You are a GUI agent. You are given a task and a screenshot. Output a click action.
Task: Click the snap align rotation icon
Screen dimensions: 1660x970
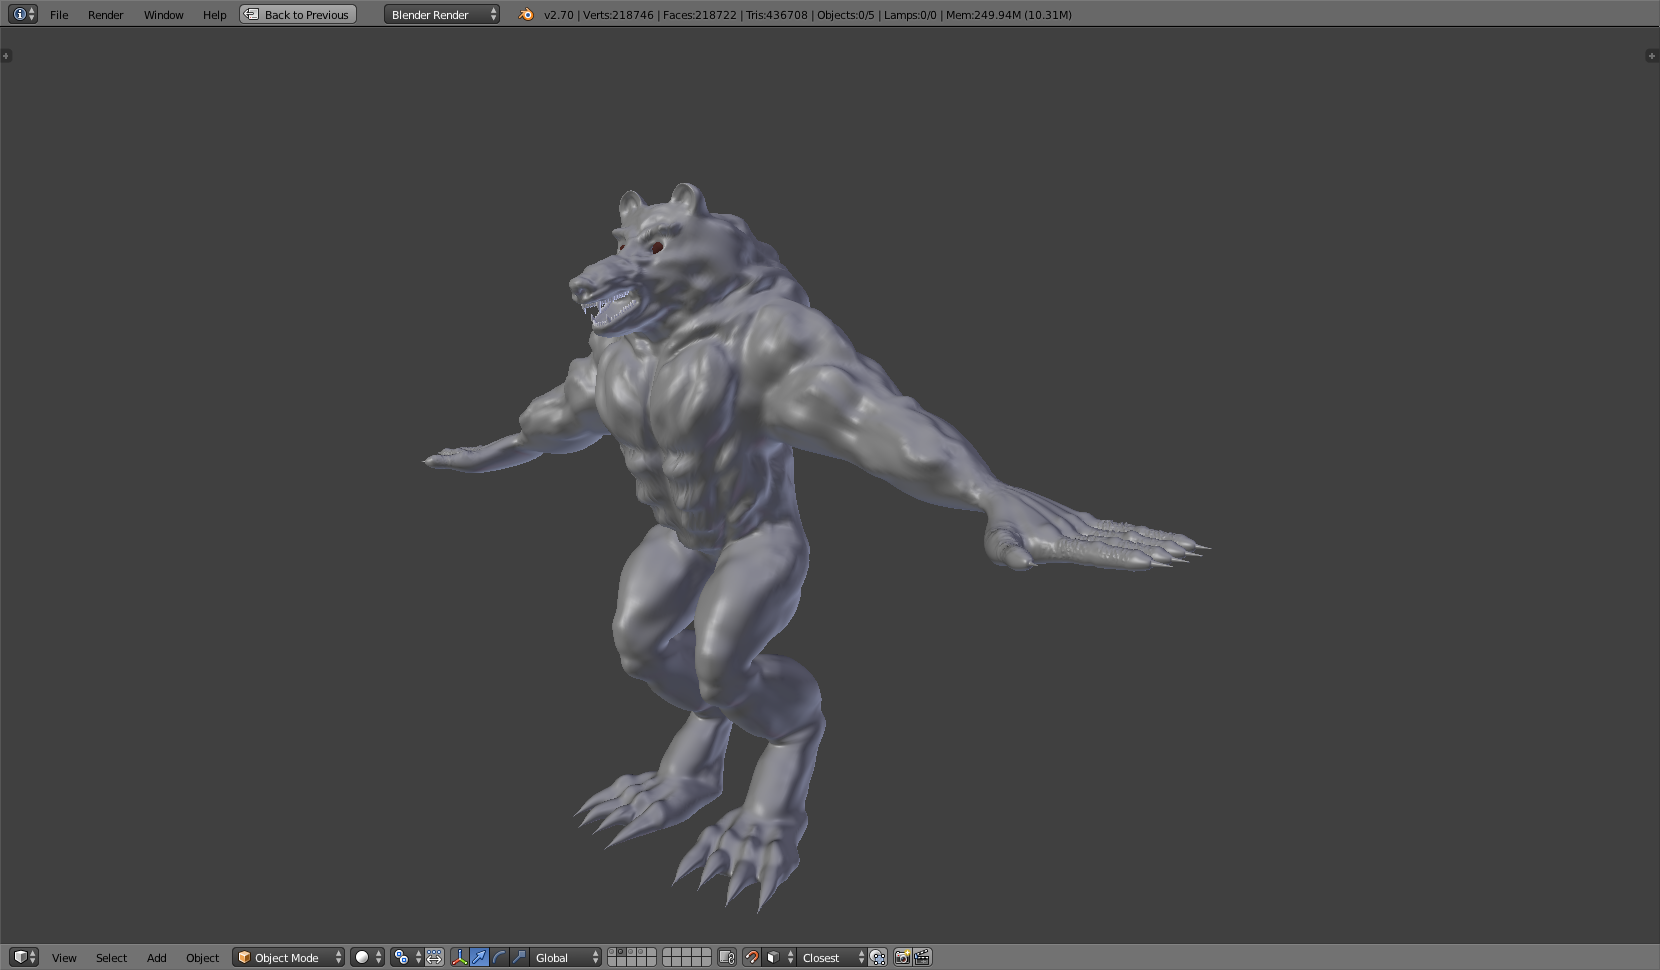pyautogui.click(x=877, y=957)
